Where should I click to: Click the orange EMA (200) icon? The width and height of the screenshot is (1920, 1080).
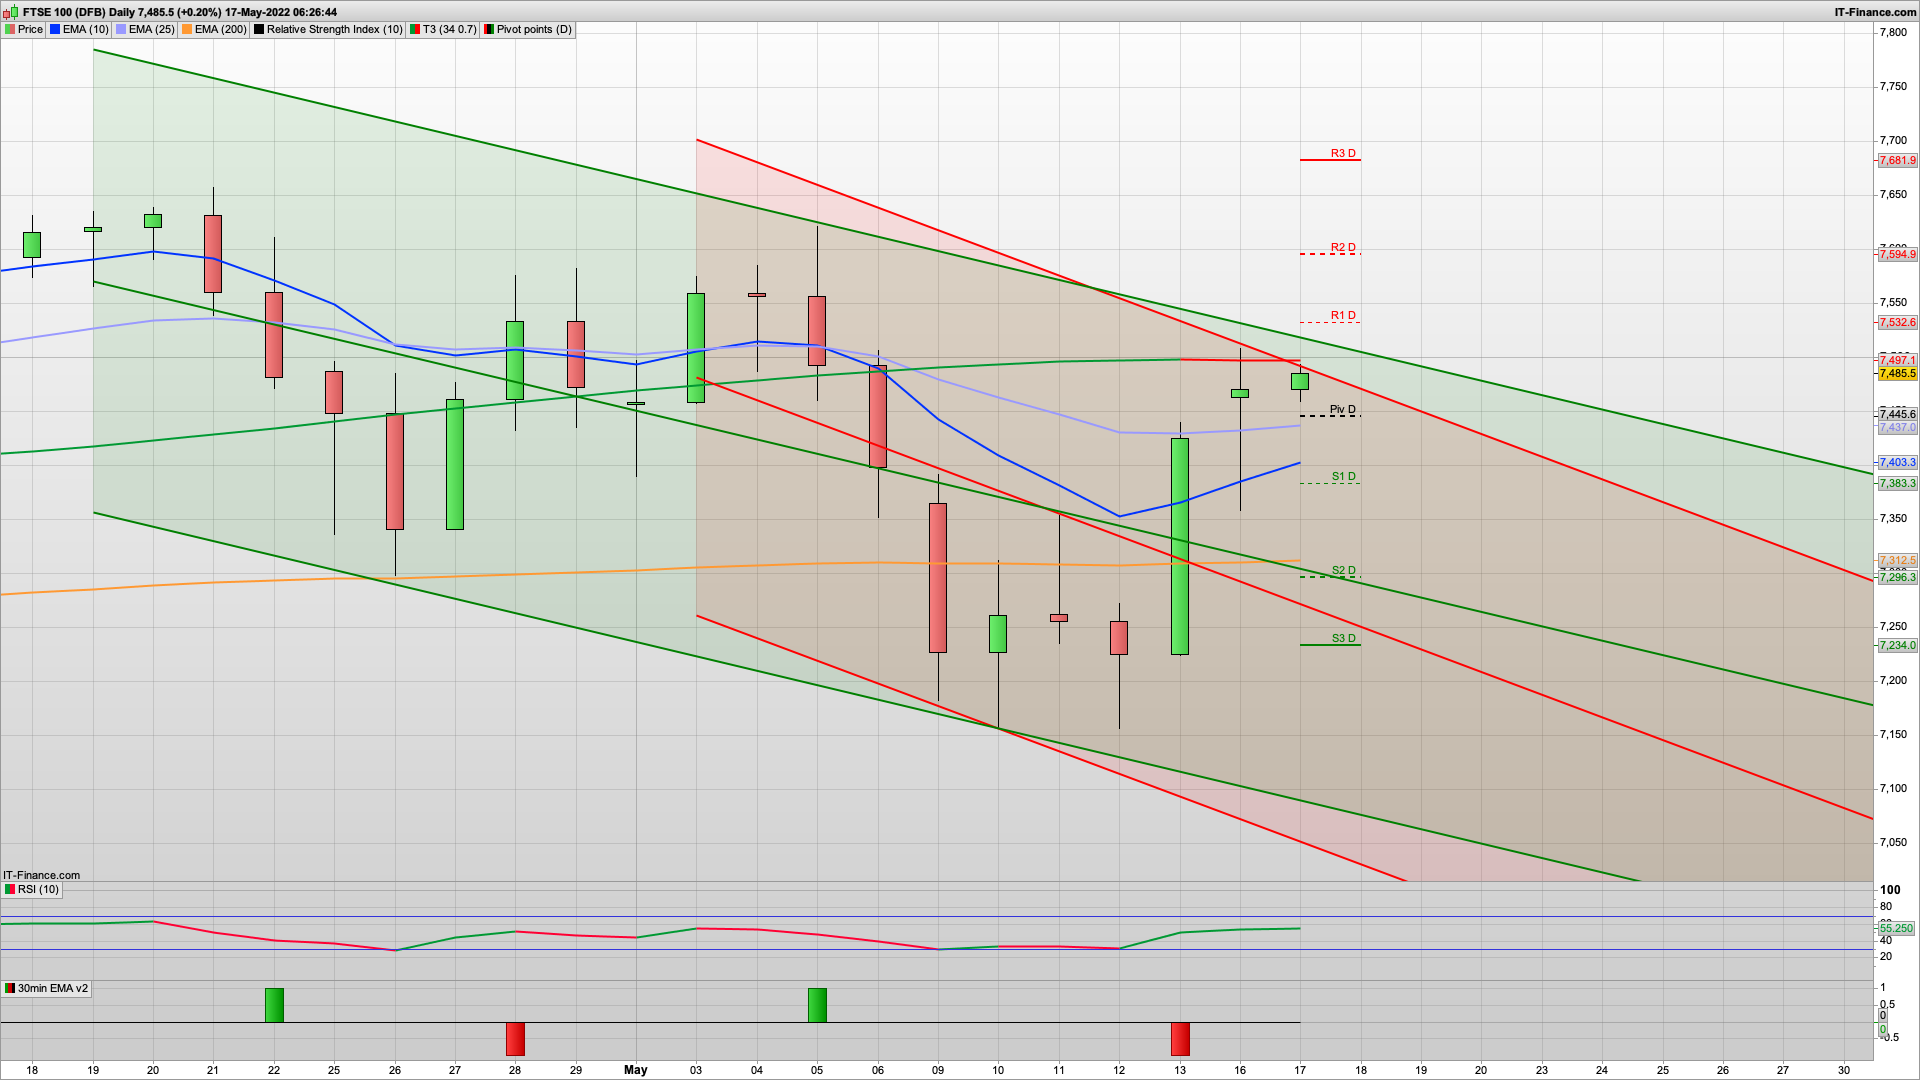tap(187, 29)
